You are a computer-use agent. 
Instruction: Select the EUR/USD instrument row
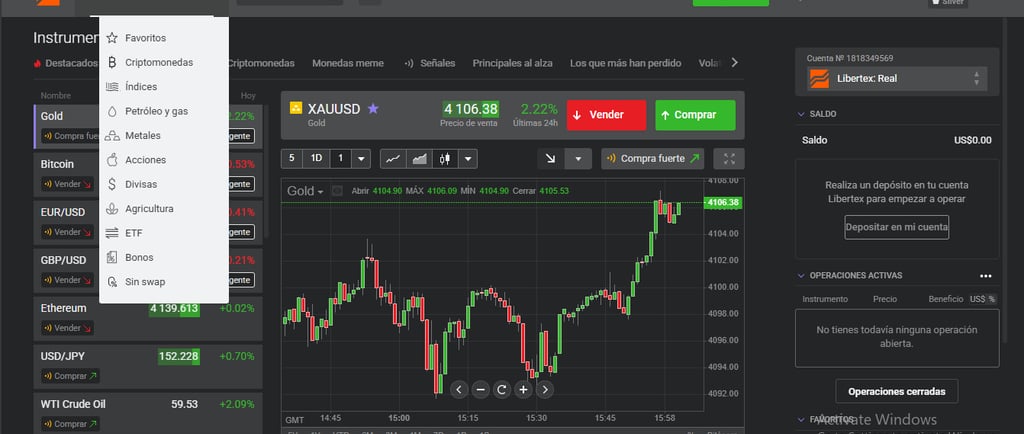pos(148,222)
